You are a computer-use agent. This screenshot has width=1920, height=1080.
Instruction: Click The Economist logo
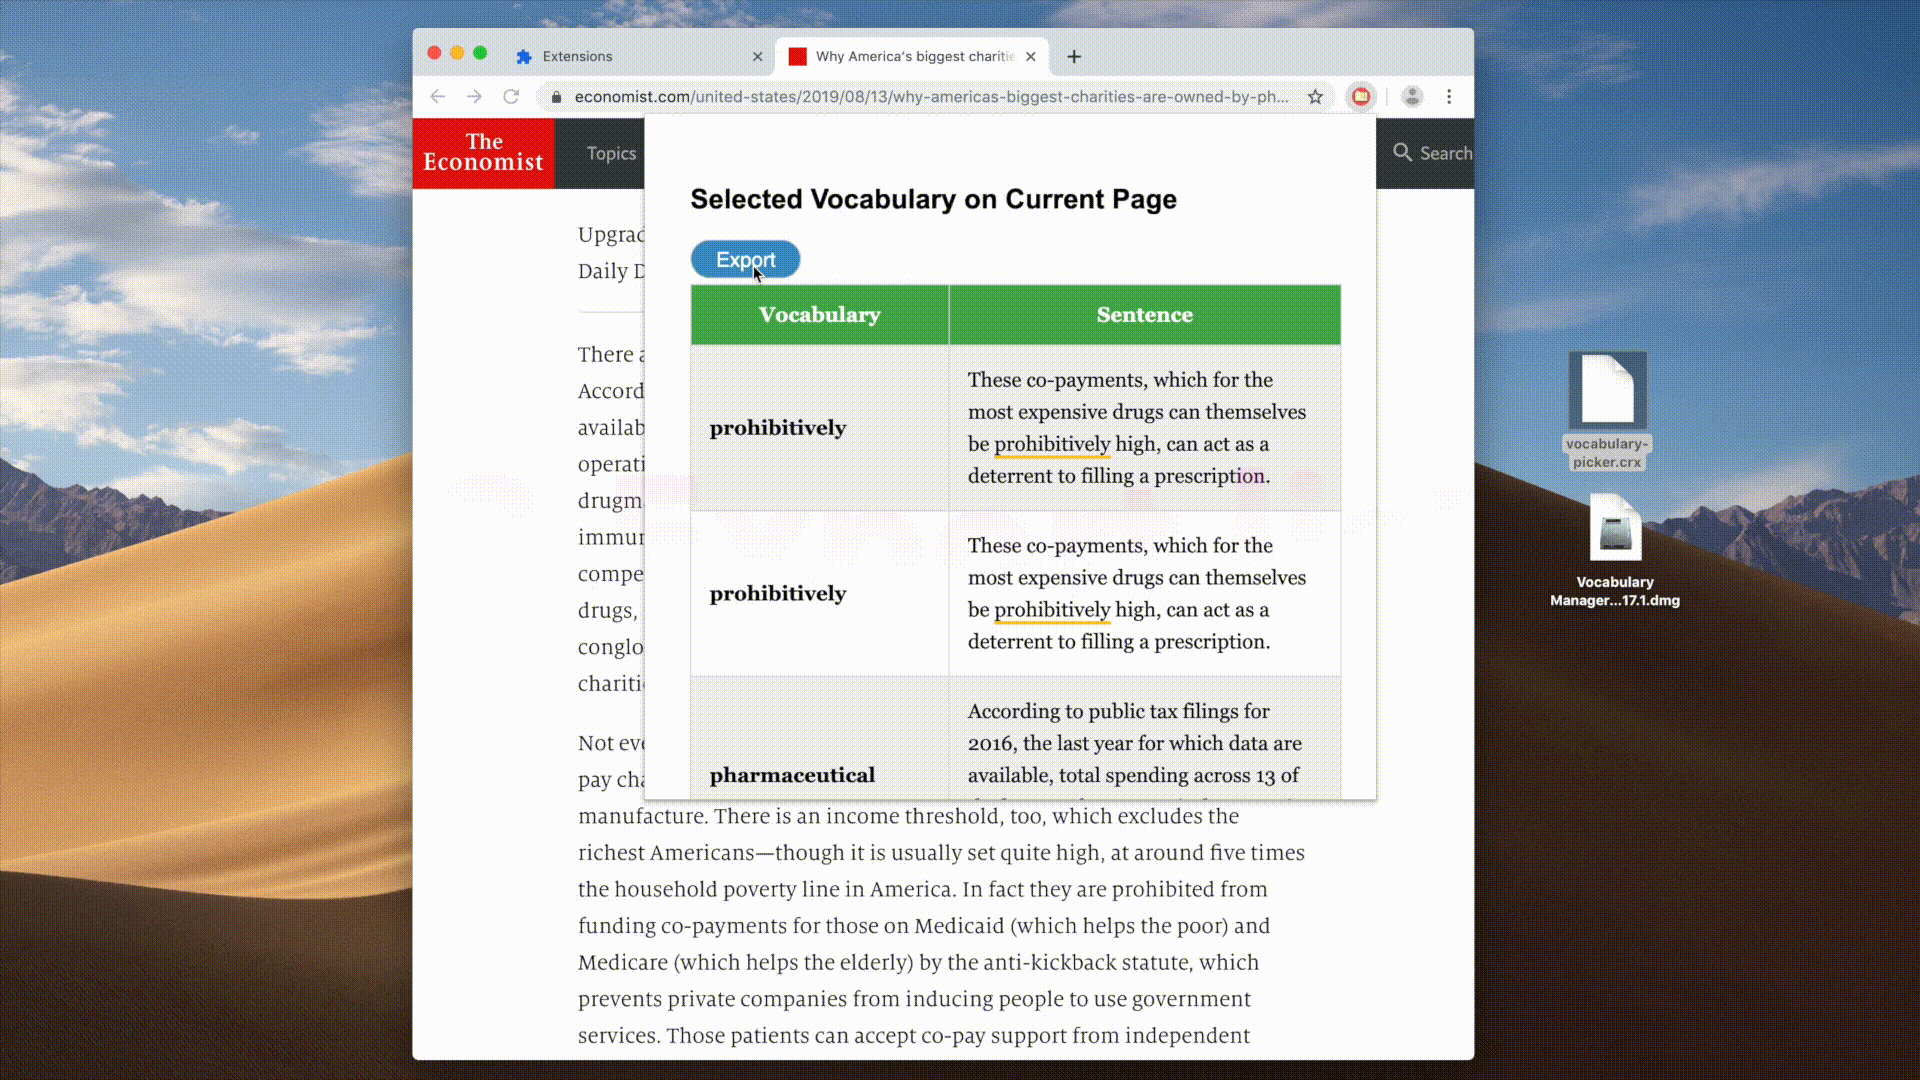pyautogui.click(x=483, y=153)
